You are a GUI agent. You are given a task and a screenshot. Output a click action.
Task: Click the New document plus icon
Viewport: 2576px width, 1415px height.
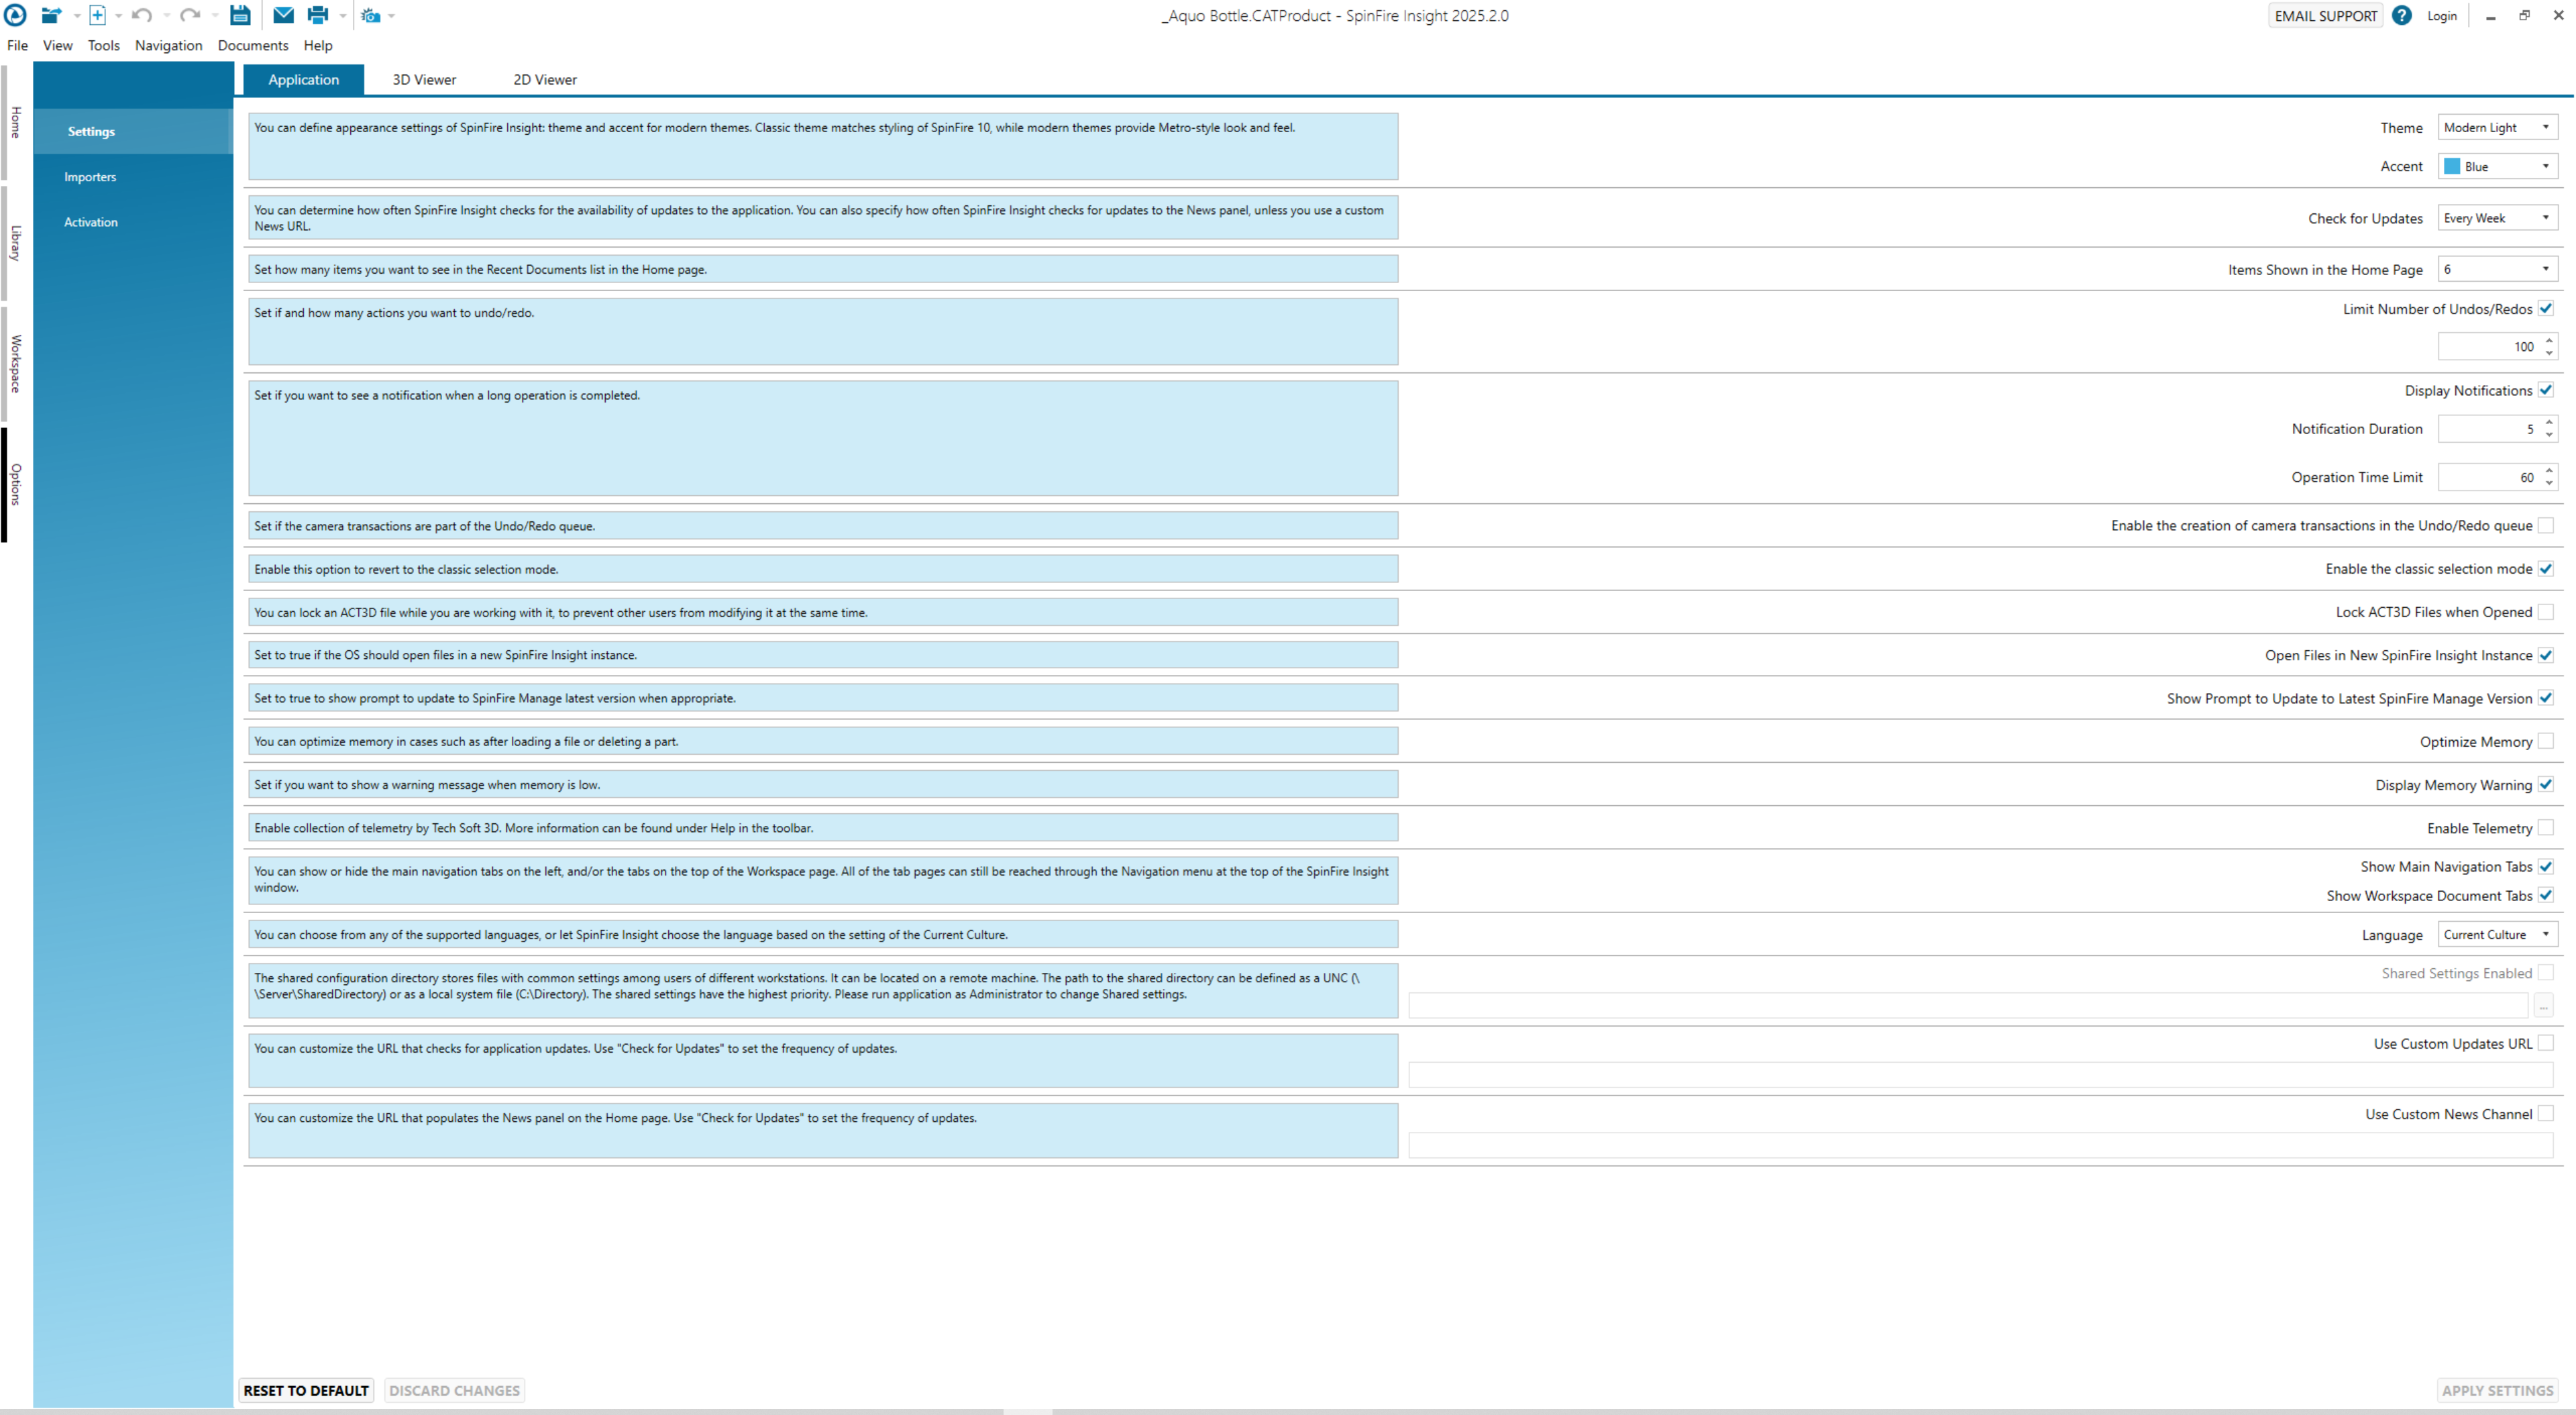pos(97,15)
